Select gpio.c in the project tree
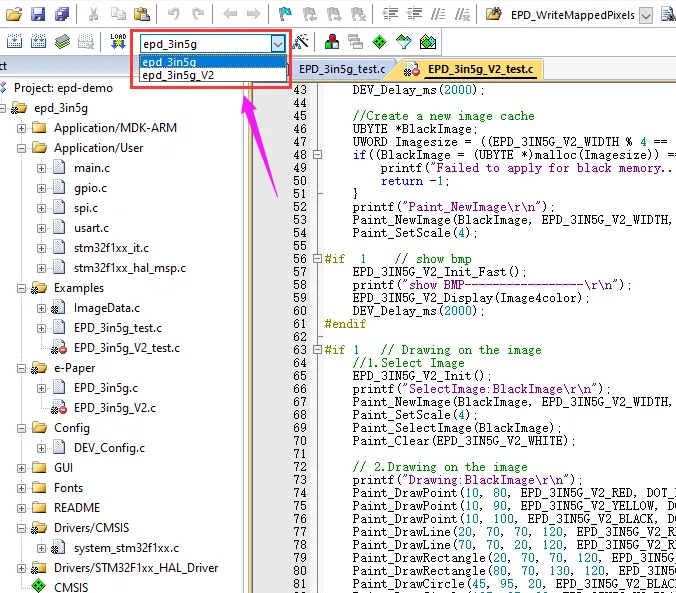Viewport: 676px width, 593px height. (91, 188)
